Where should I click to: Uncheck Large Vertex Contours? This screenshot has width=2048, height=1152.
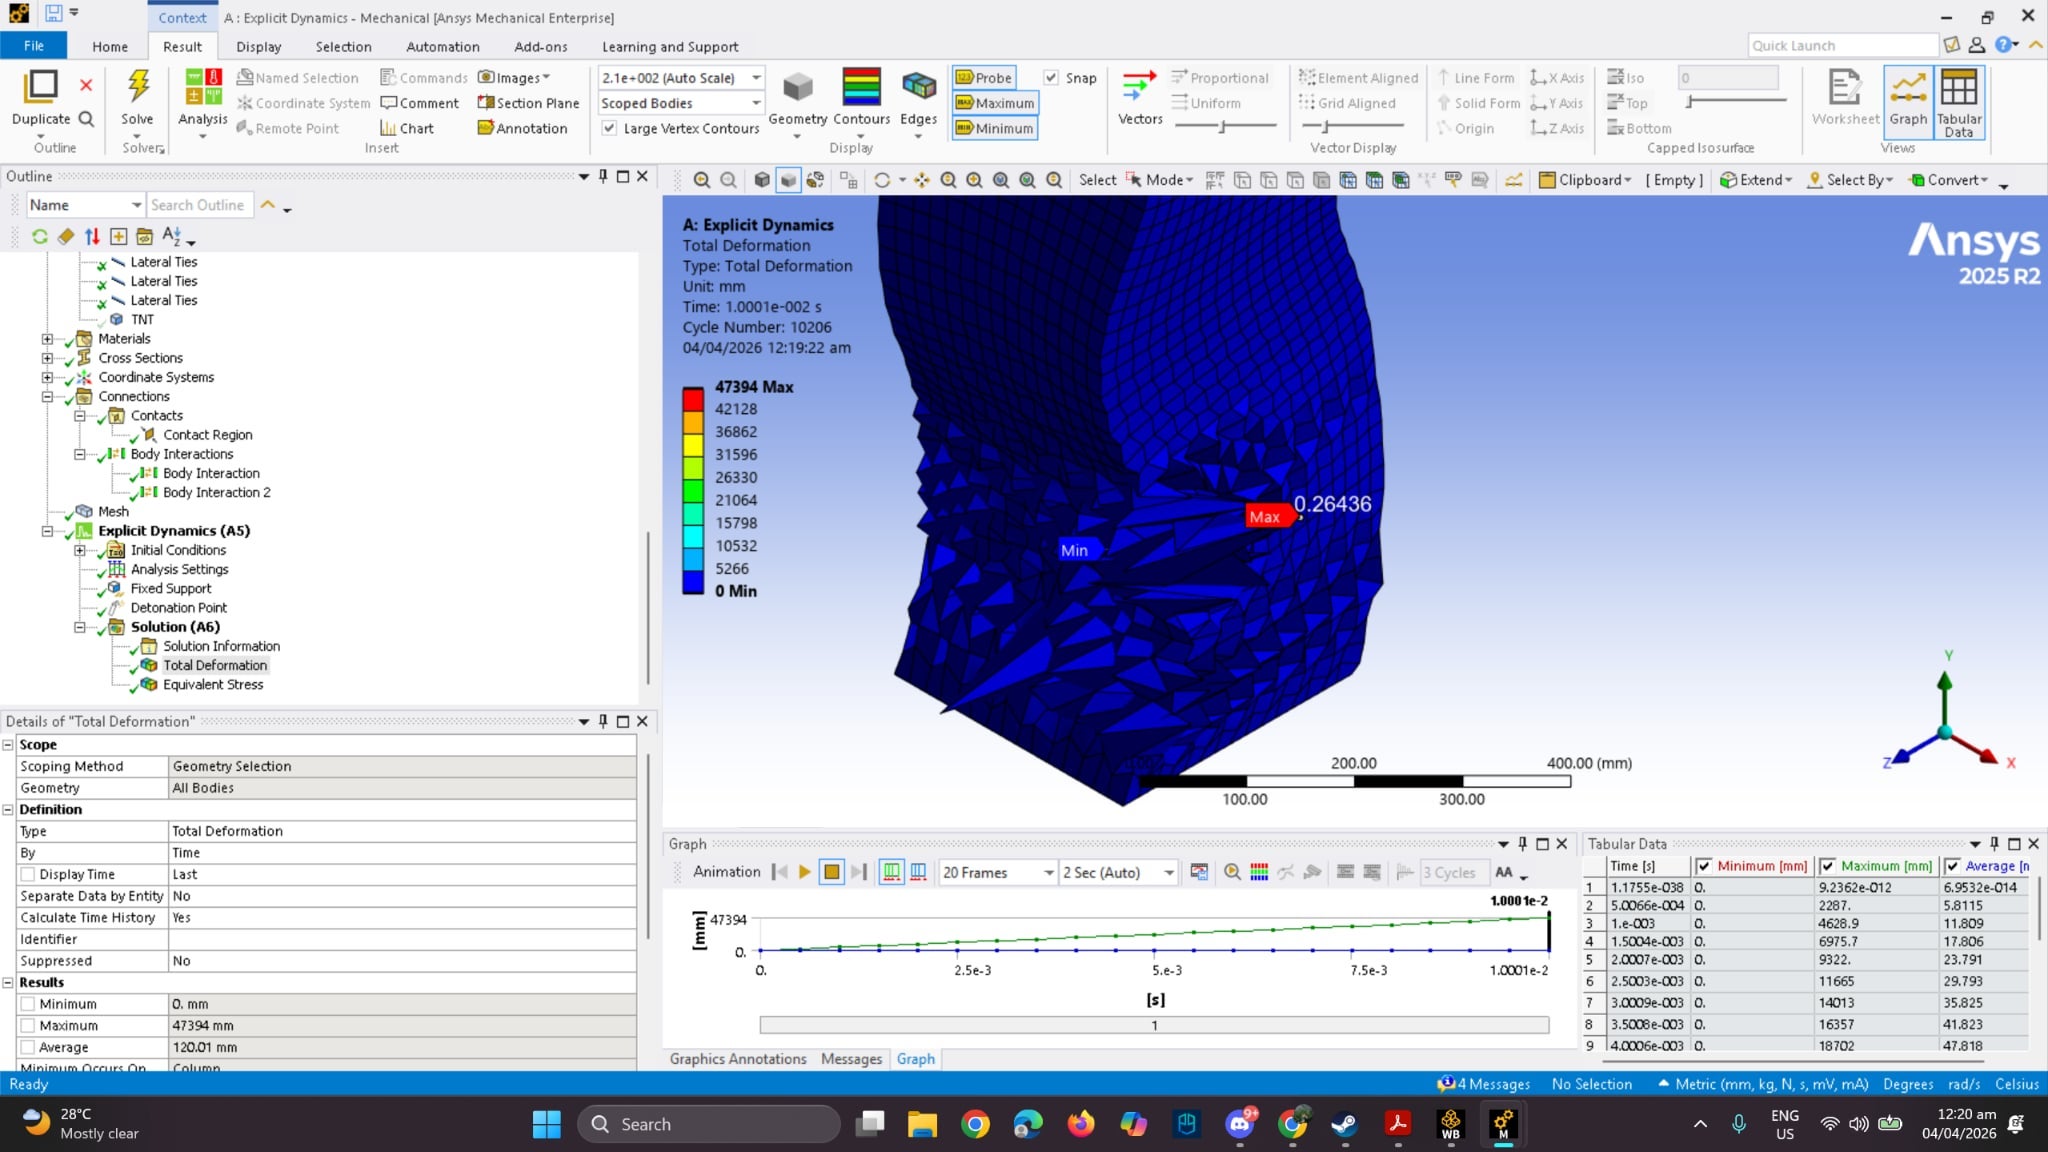[609, 128]
